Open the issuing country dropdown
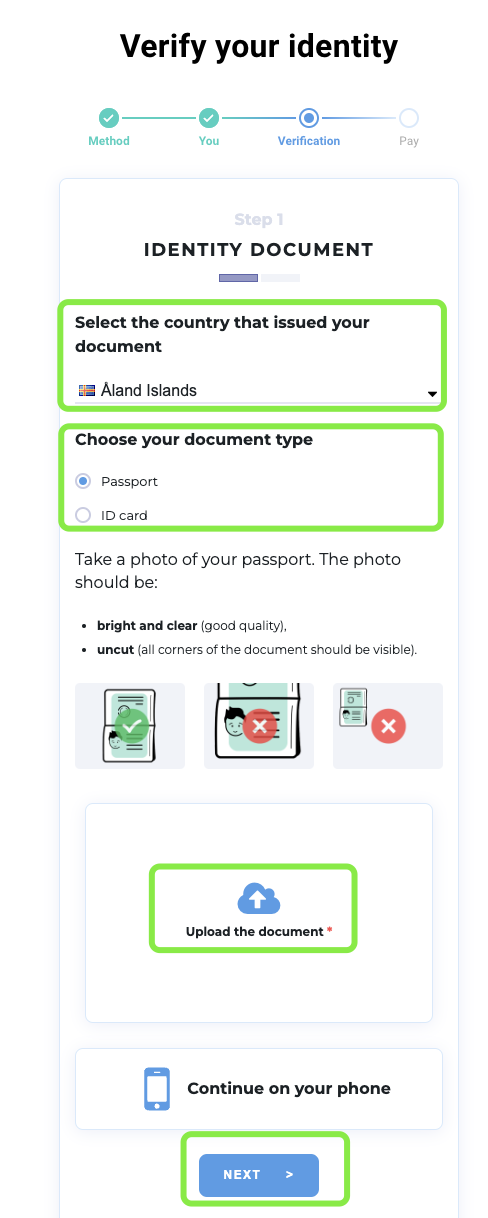The image size is (488, 1218). [258, 391]
